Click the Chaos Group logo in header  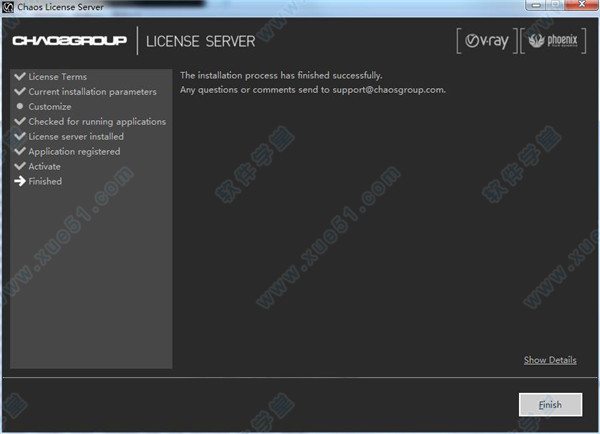[x=71, y=42]
